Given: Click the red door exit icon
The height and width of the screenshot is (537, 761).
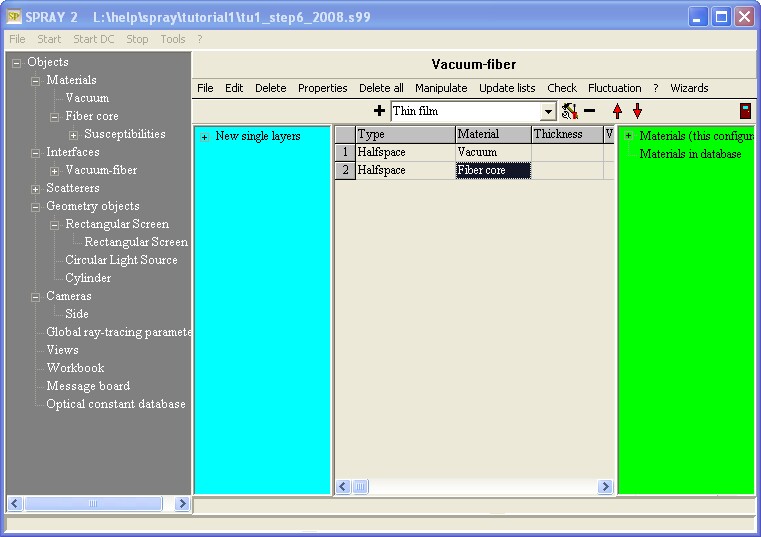Looking at the screenshot, I should point(745,111).
